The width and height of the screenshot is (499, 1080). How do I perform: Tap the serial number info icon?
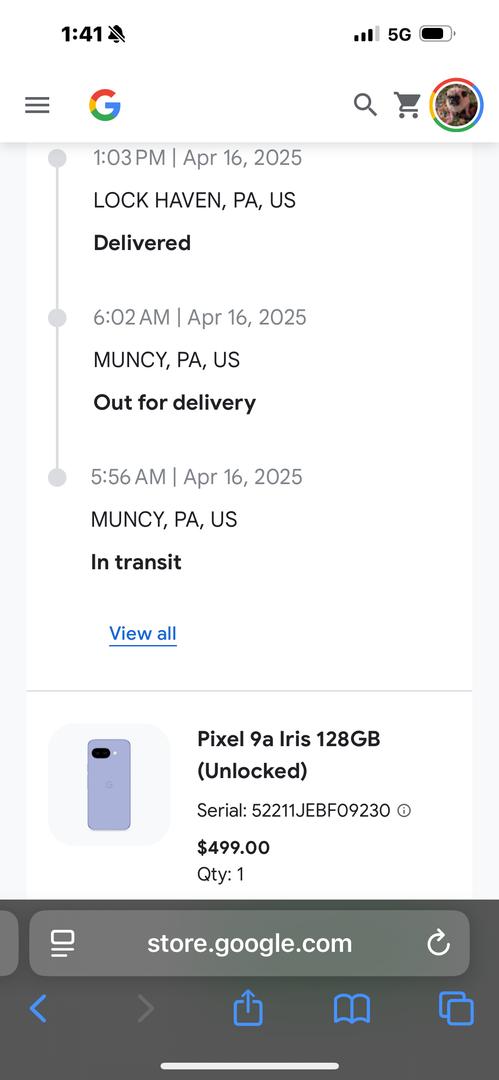(405, 811)
